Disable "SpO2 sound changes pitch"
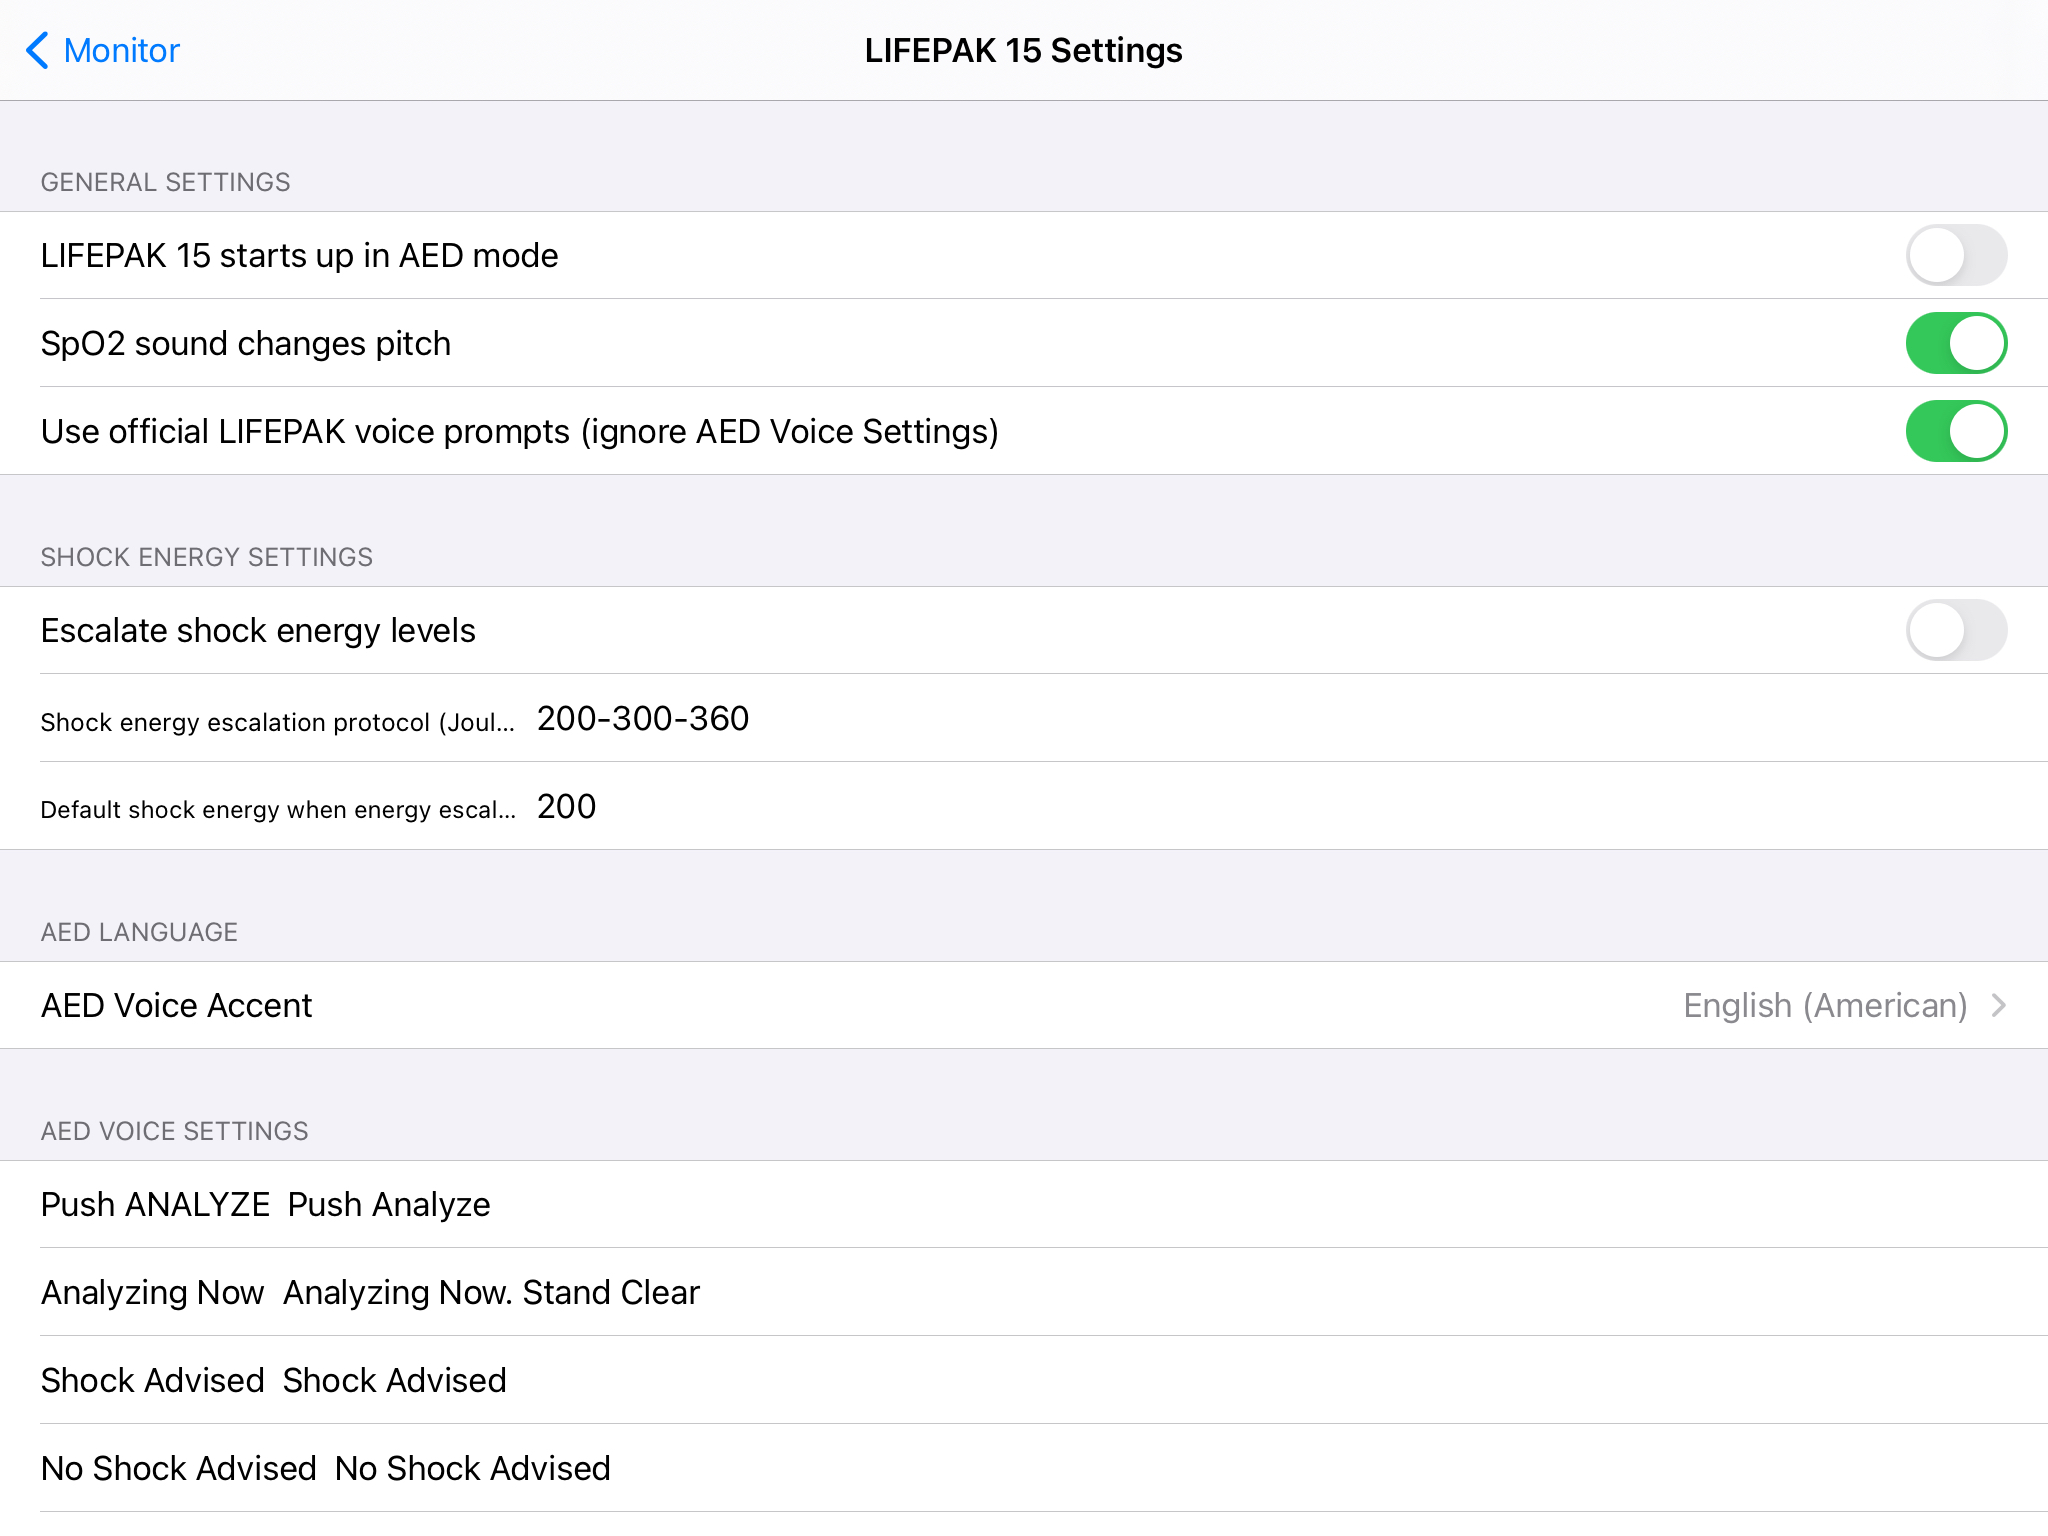This screenshot has width=2048, height=1536. [1954, 342]
